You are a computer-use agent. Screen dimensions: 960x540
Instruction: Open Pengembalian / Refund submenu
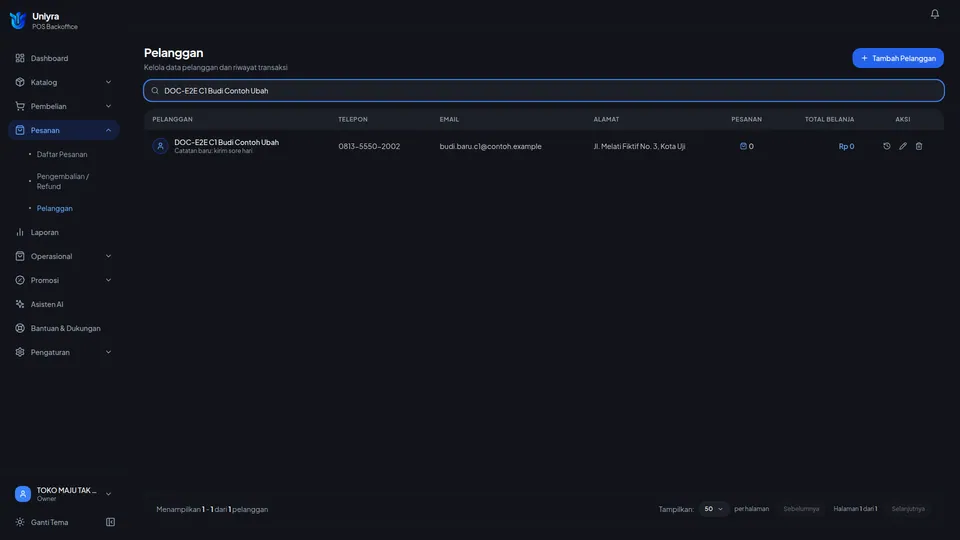pos(63,181)
